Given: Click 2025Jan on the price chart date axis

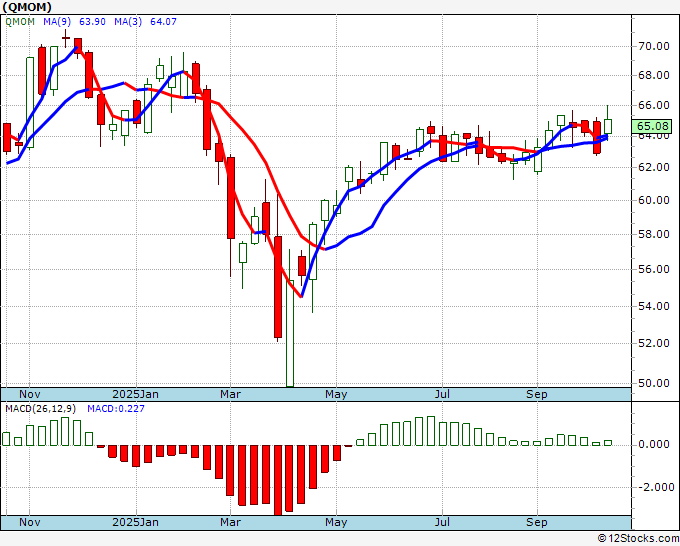Looking at the screenshot, I should [x=135, y=394].
